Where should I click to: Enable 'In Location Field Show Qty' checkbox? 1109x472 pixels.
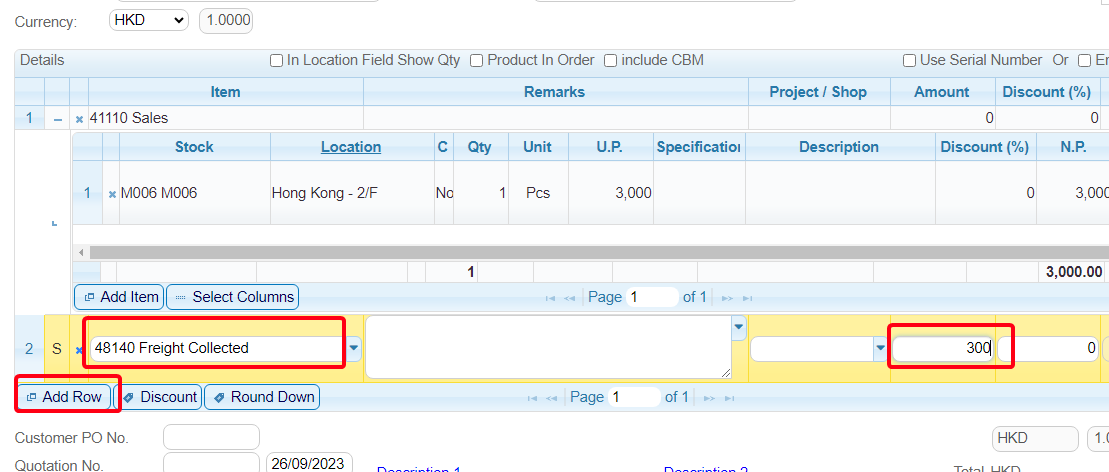277,61
